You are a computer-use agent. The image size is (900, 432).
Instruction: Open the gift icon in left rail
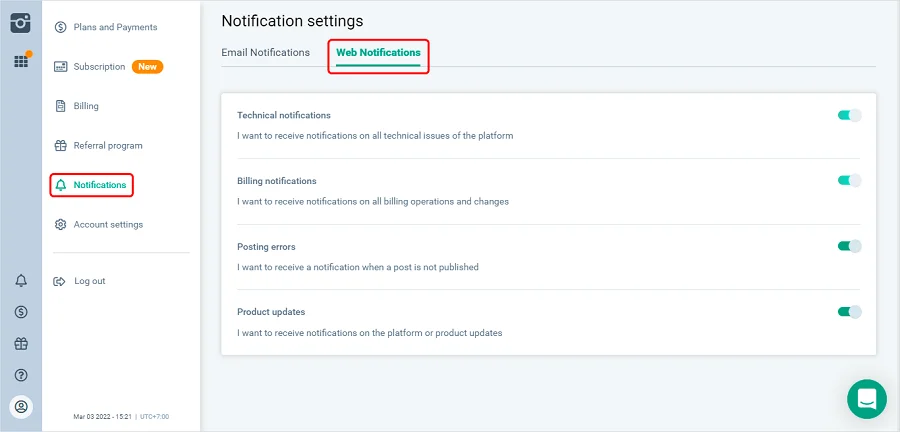click(x=21, y=343)
